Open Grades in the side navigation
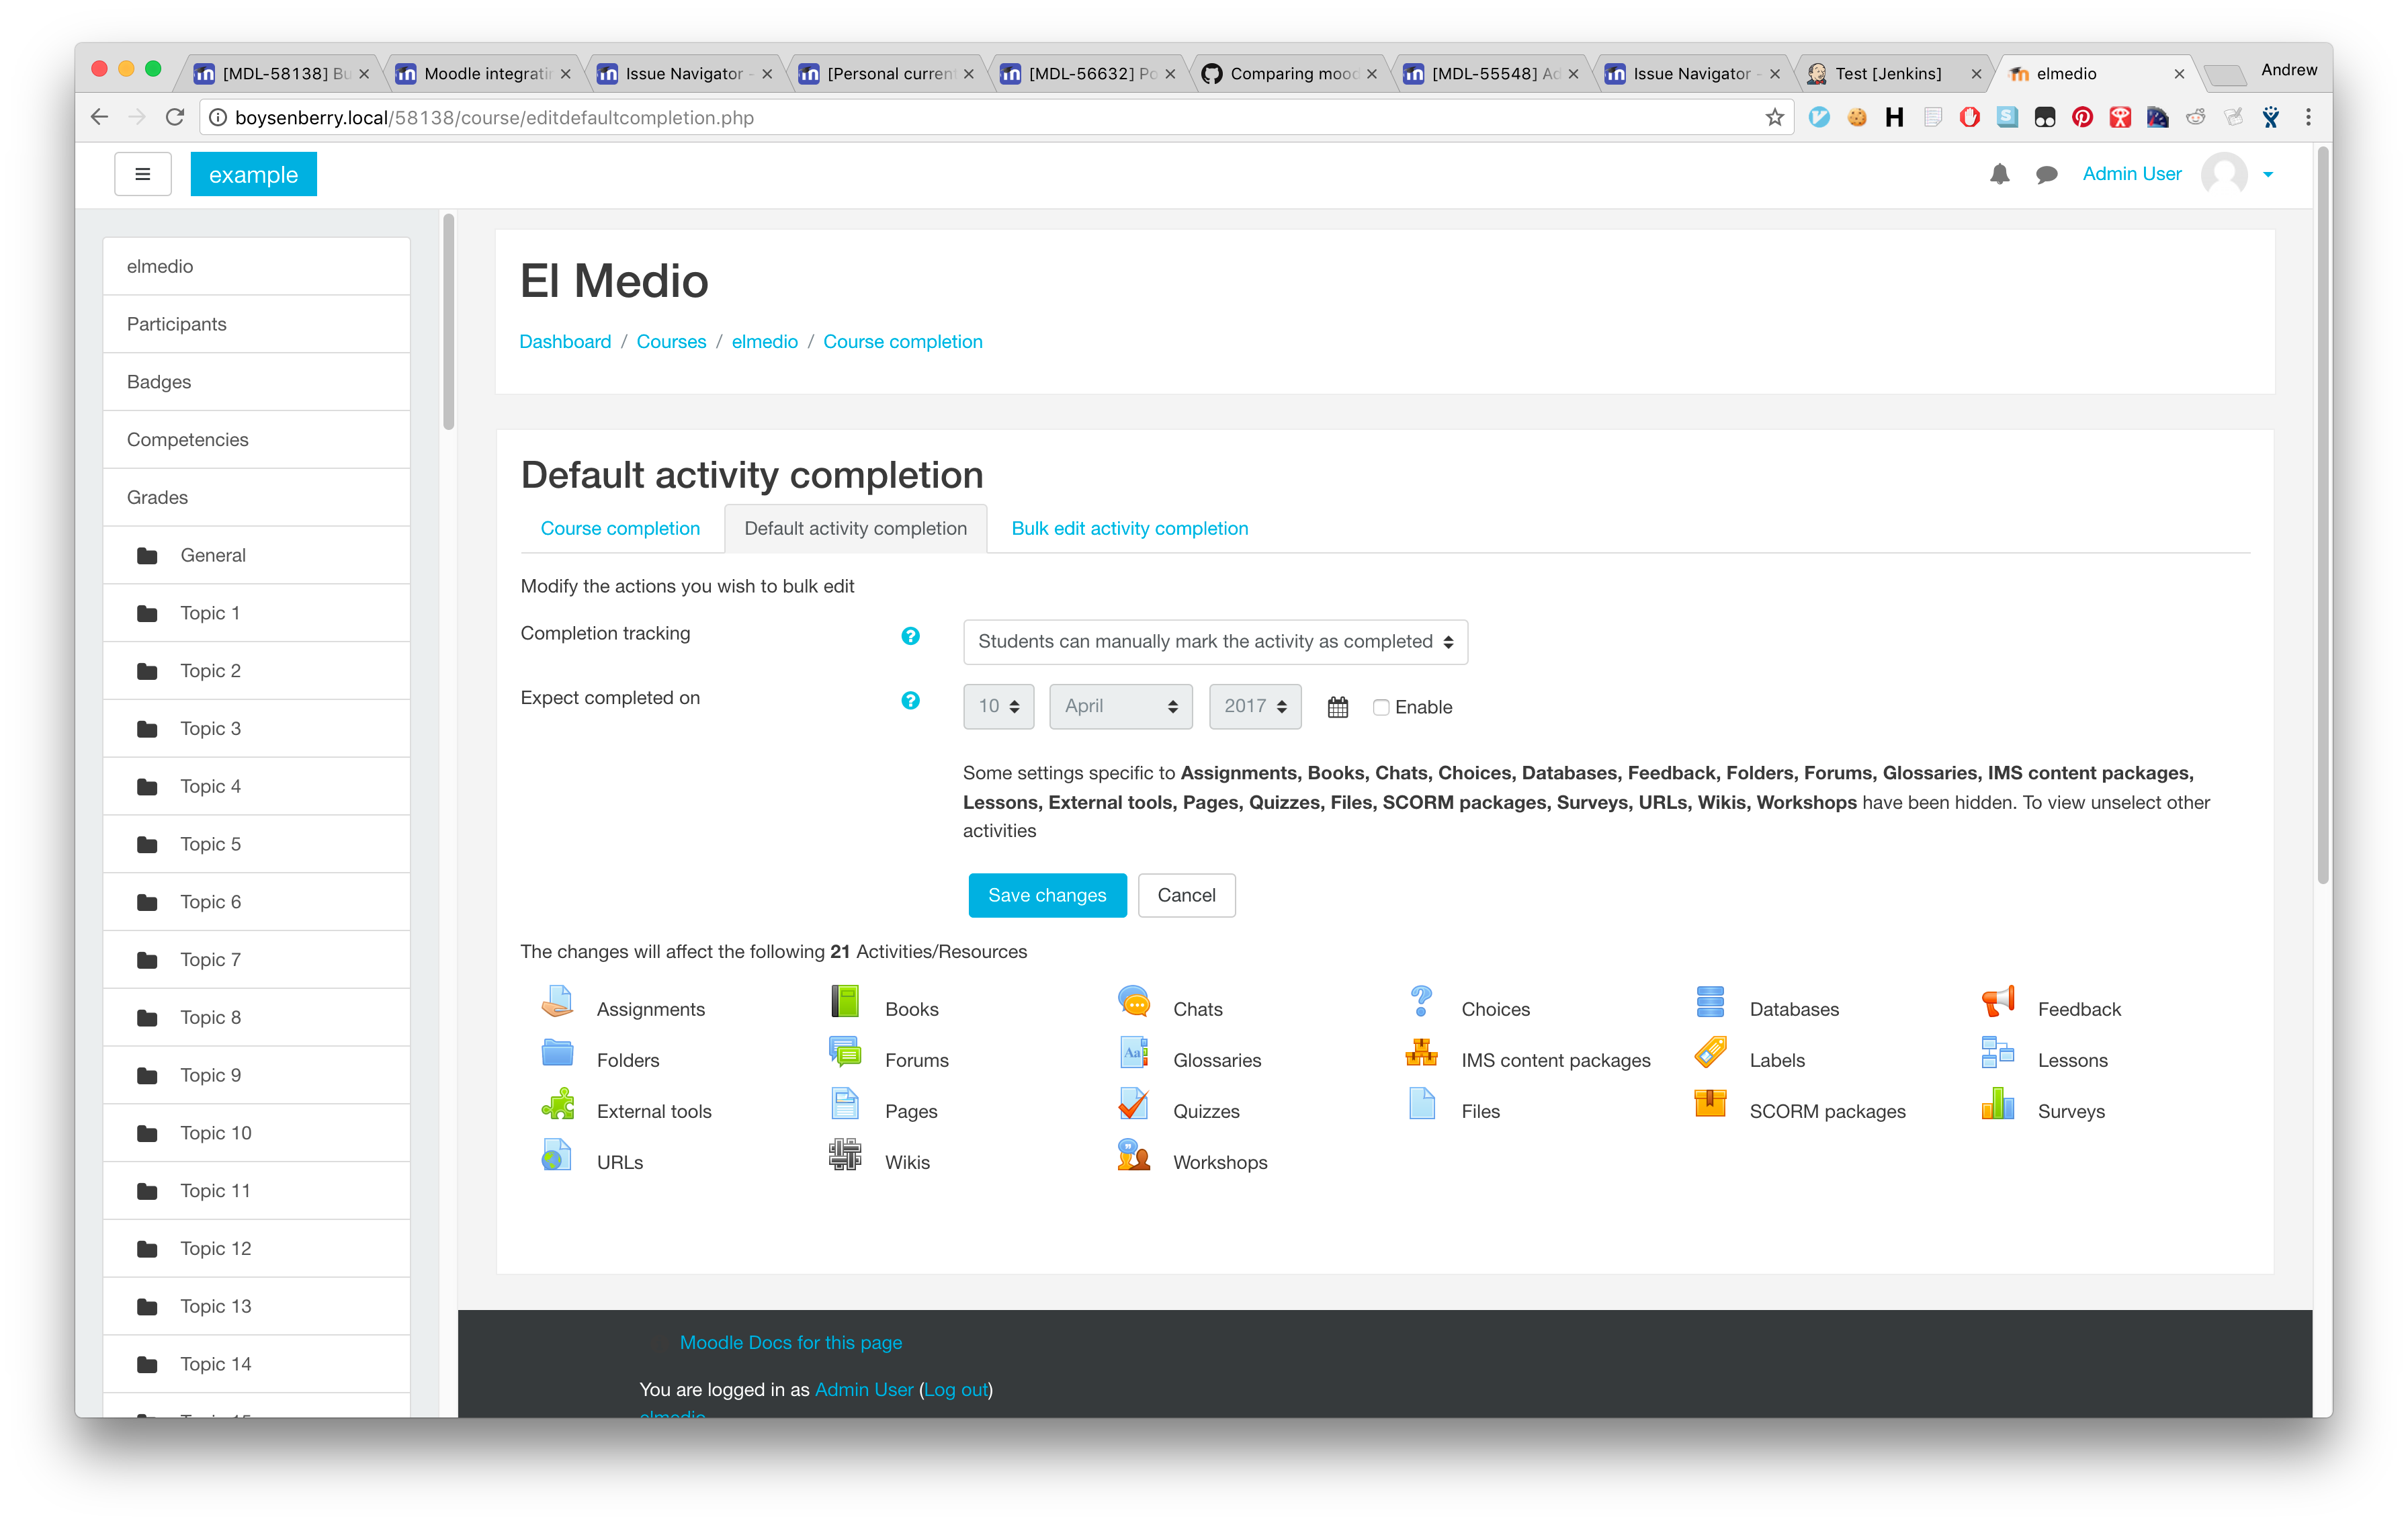 tap(257, 497)
